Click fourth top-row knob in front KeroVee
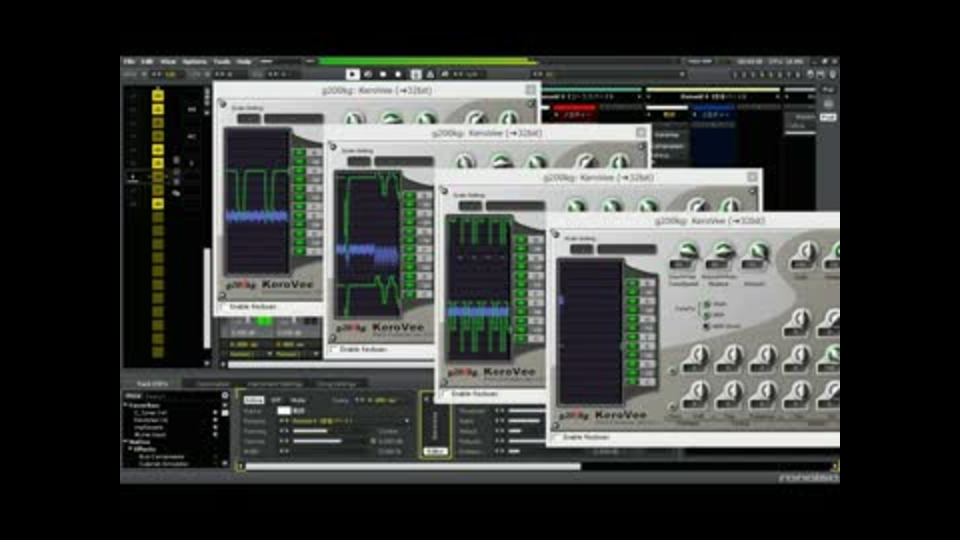This screenshot has width=960, height=540. click(x=806, y=252)
